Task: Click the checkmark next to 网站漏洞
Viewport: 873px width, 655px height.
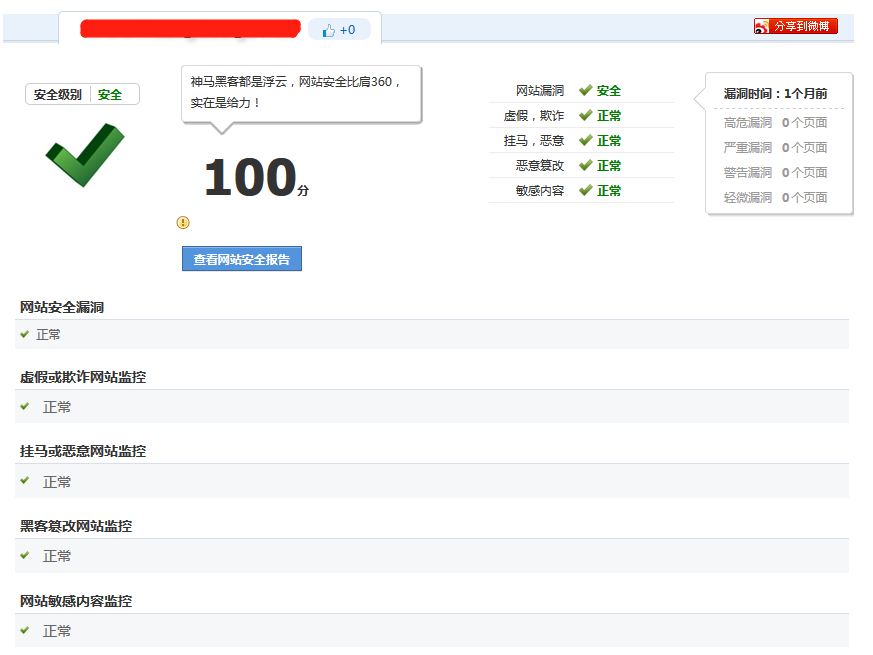Action: coord(585,90)
